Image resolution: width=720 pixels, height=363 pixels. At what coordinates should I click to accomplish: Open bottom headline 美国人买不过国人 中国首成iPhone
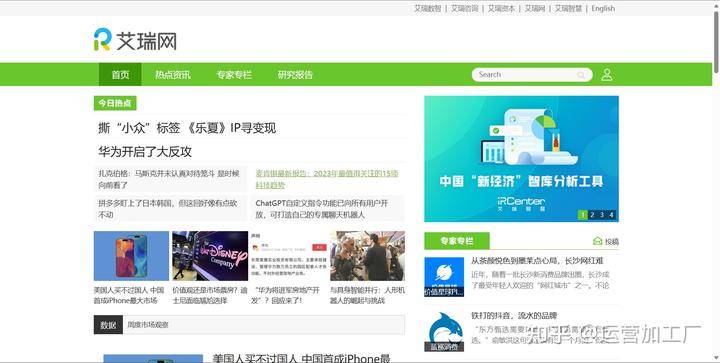(x=301, y=358)
